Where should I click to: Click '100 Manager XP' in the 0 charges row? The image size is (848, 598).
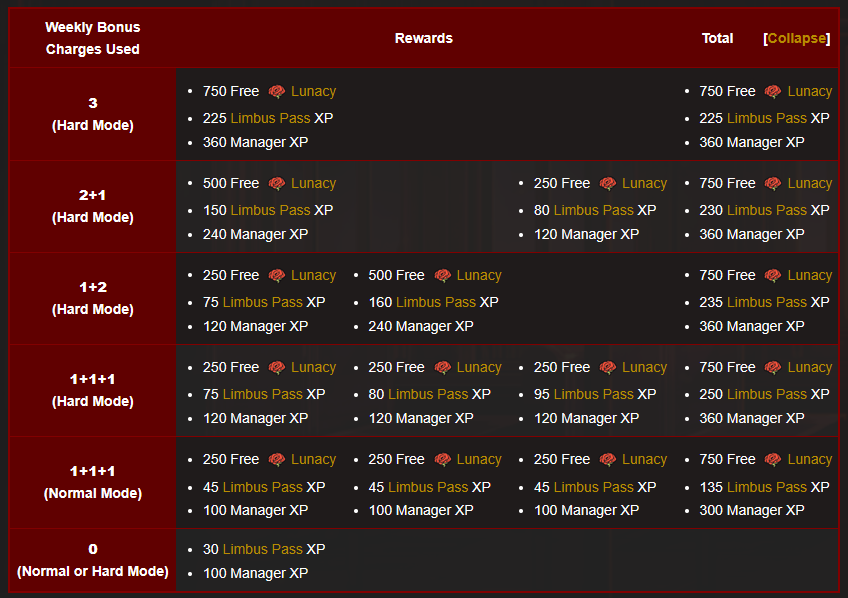[x=255, y=573]
